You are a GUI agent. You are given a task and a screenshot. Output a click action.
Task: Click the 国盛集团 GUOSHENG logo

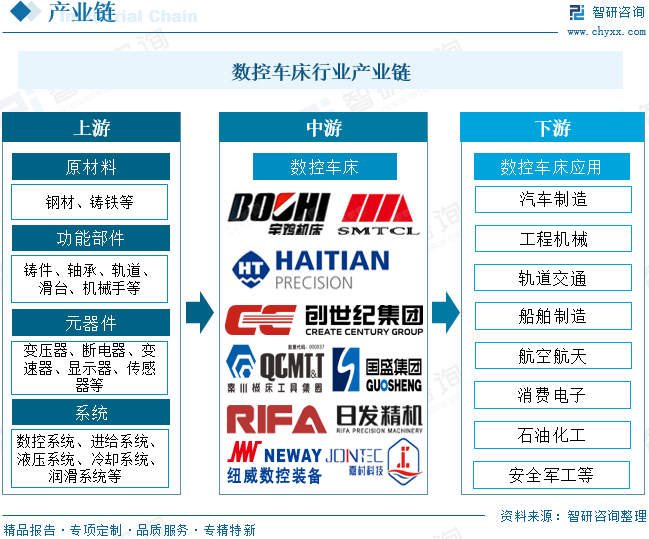tap(377, 370)
